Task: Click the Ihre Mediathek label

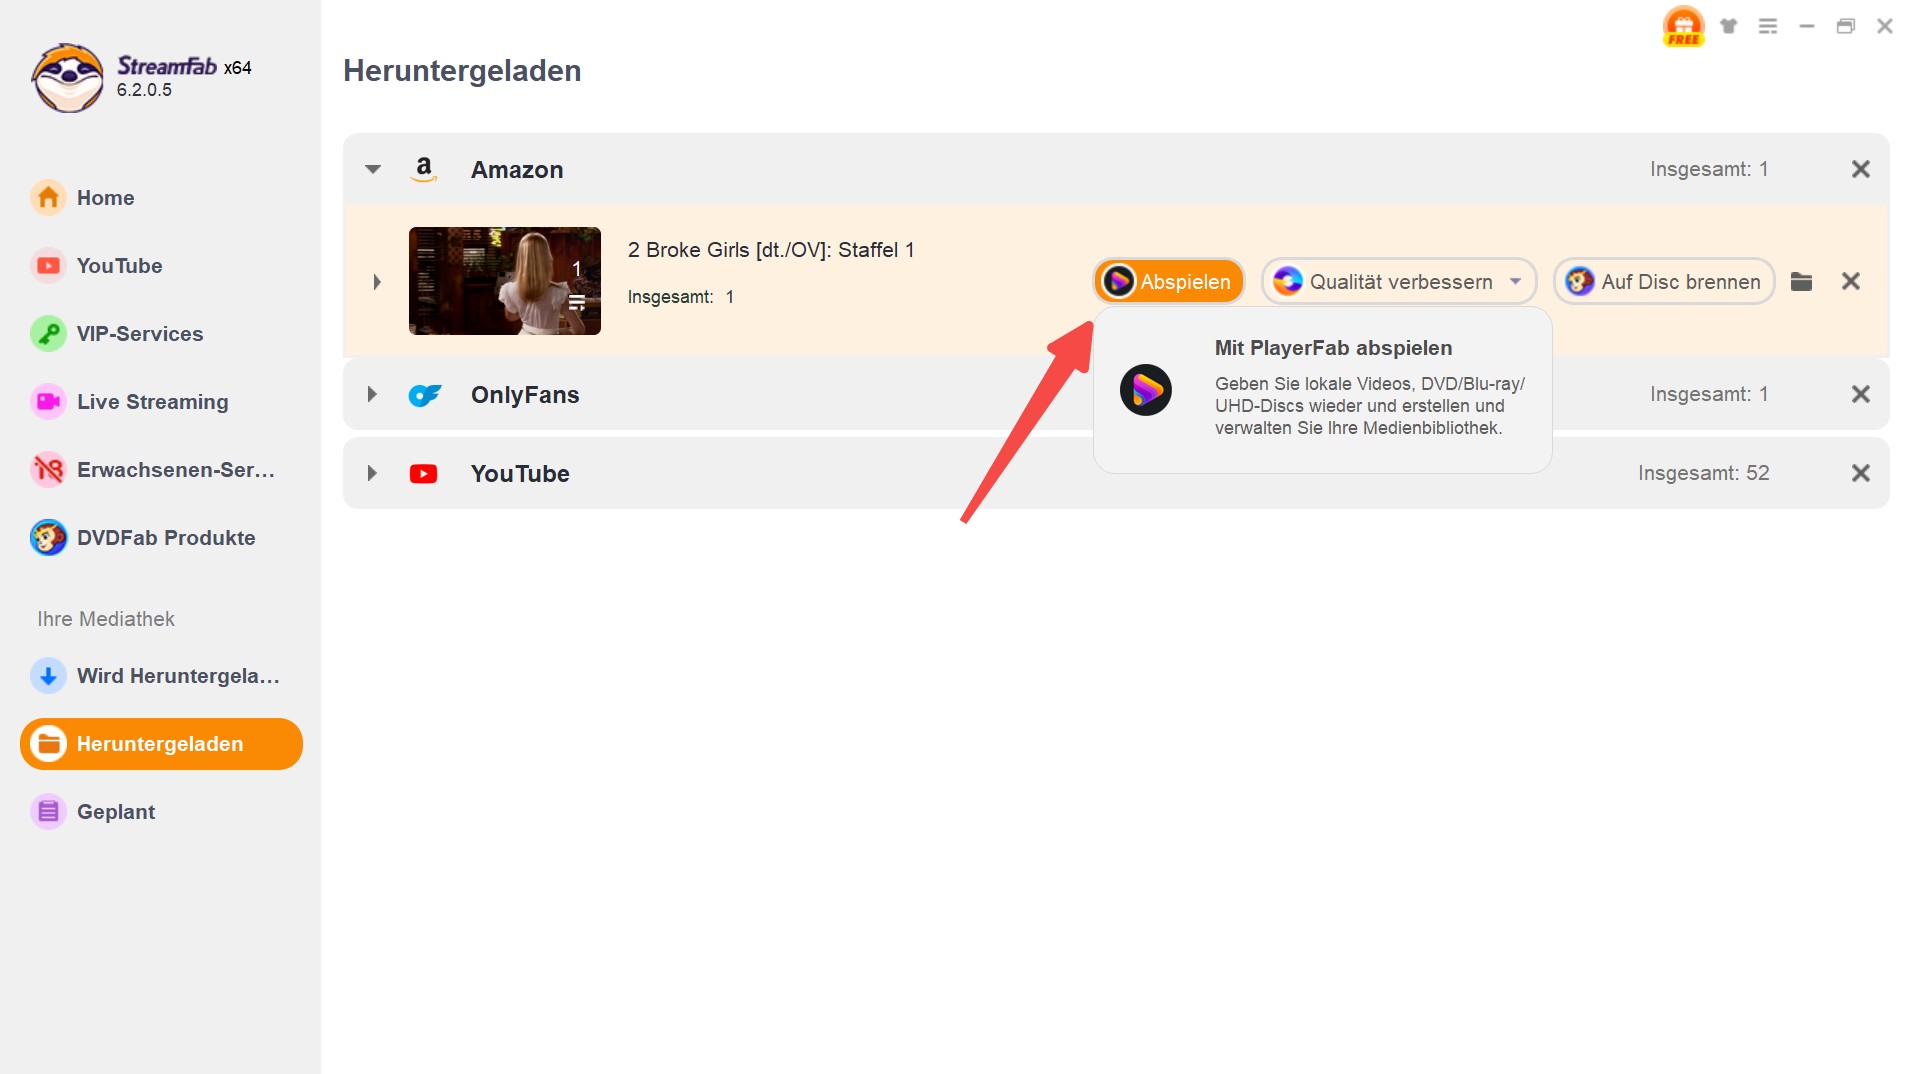Action: (x=106, y=619)
